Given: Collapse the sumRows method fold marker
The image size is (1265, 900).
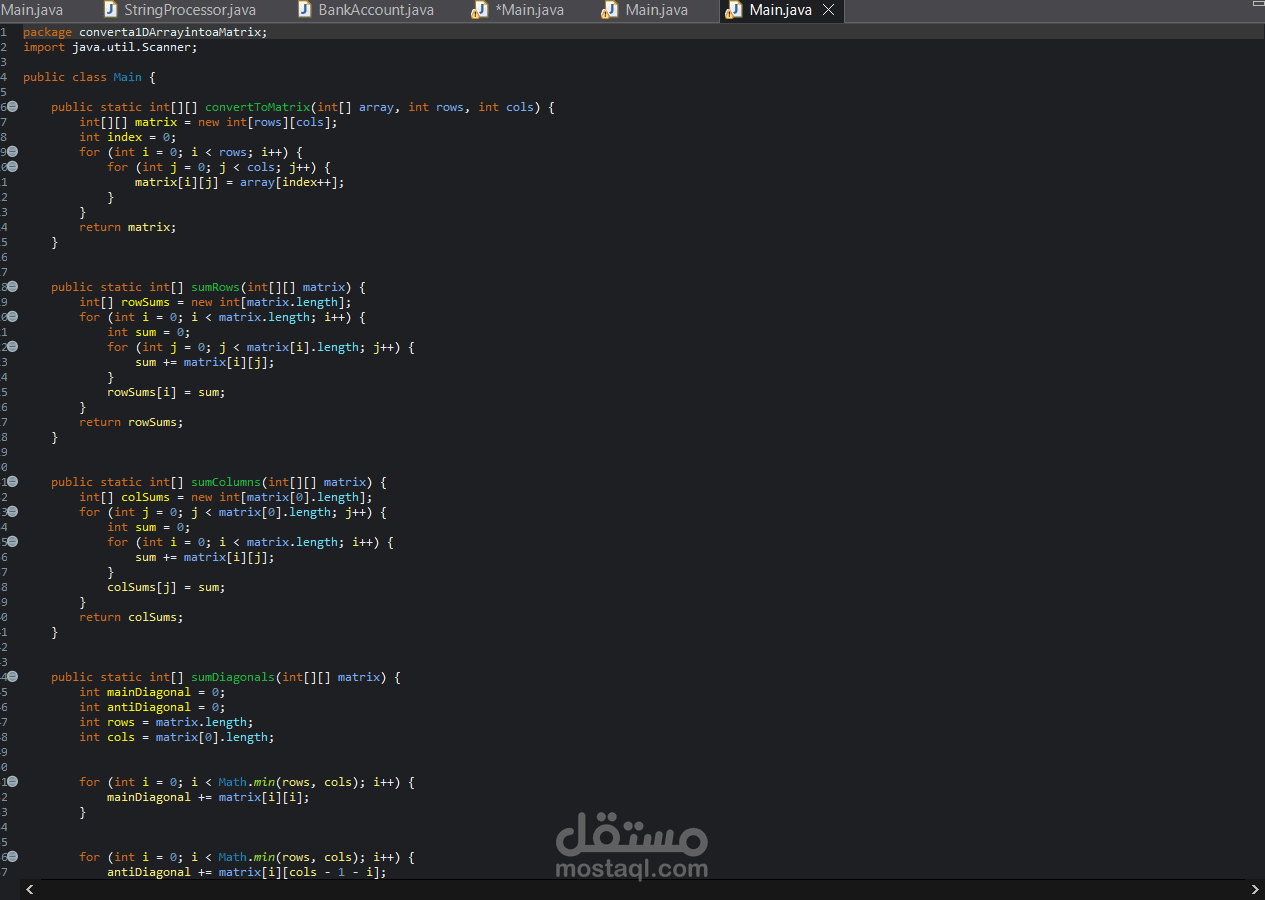Looking at the screenshot, I should 12,287.
